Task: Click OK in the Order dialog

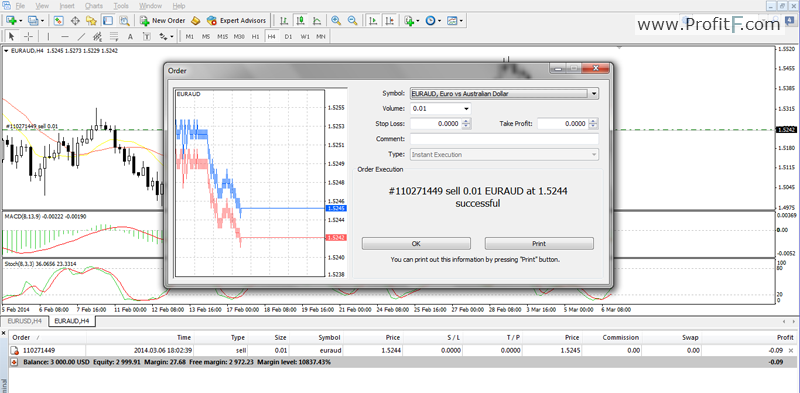Action: pos(416,243)
